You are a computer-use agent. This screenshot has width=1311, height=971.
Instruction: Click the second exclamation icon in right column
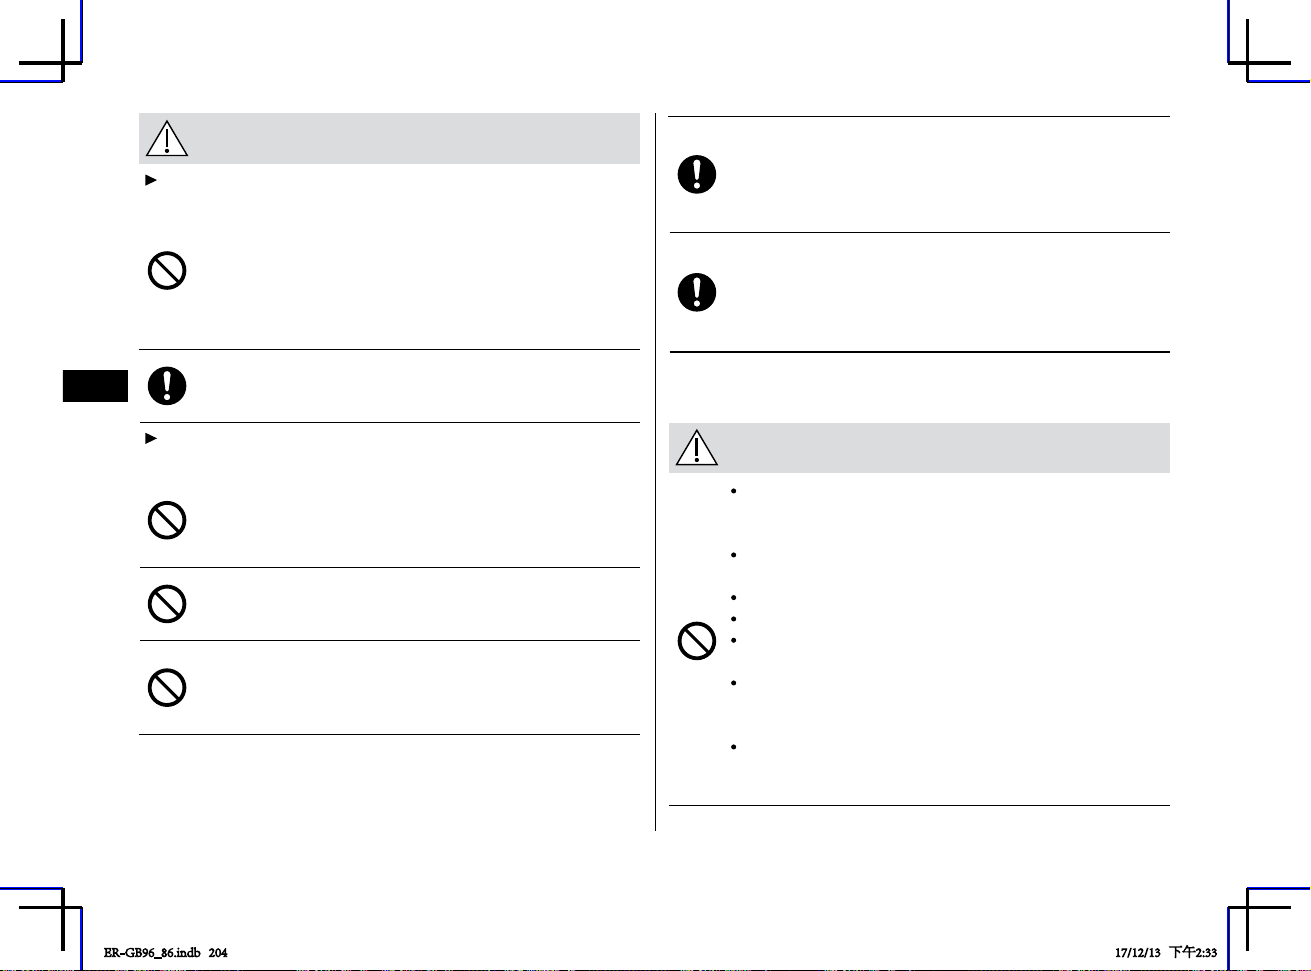tap(697, 292)
